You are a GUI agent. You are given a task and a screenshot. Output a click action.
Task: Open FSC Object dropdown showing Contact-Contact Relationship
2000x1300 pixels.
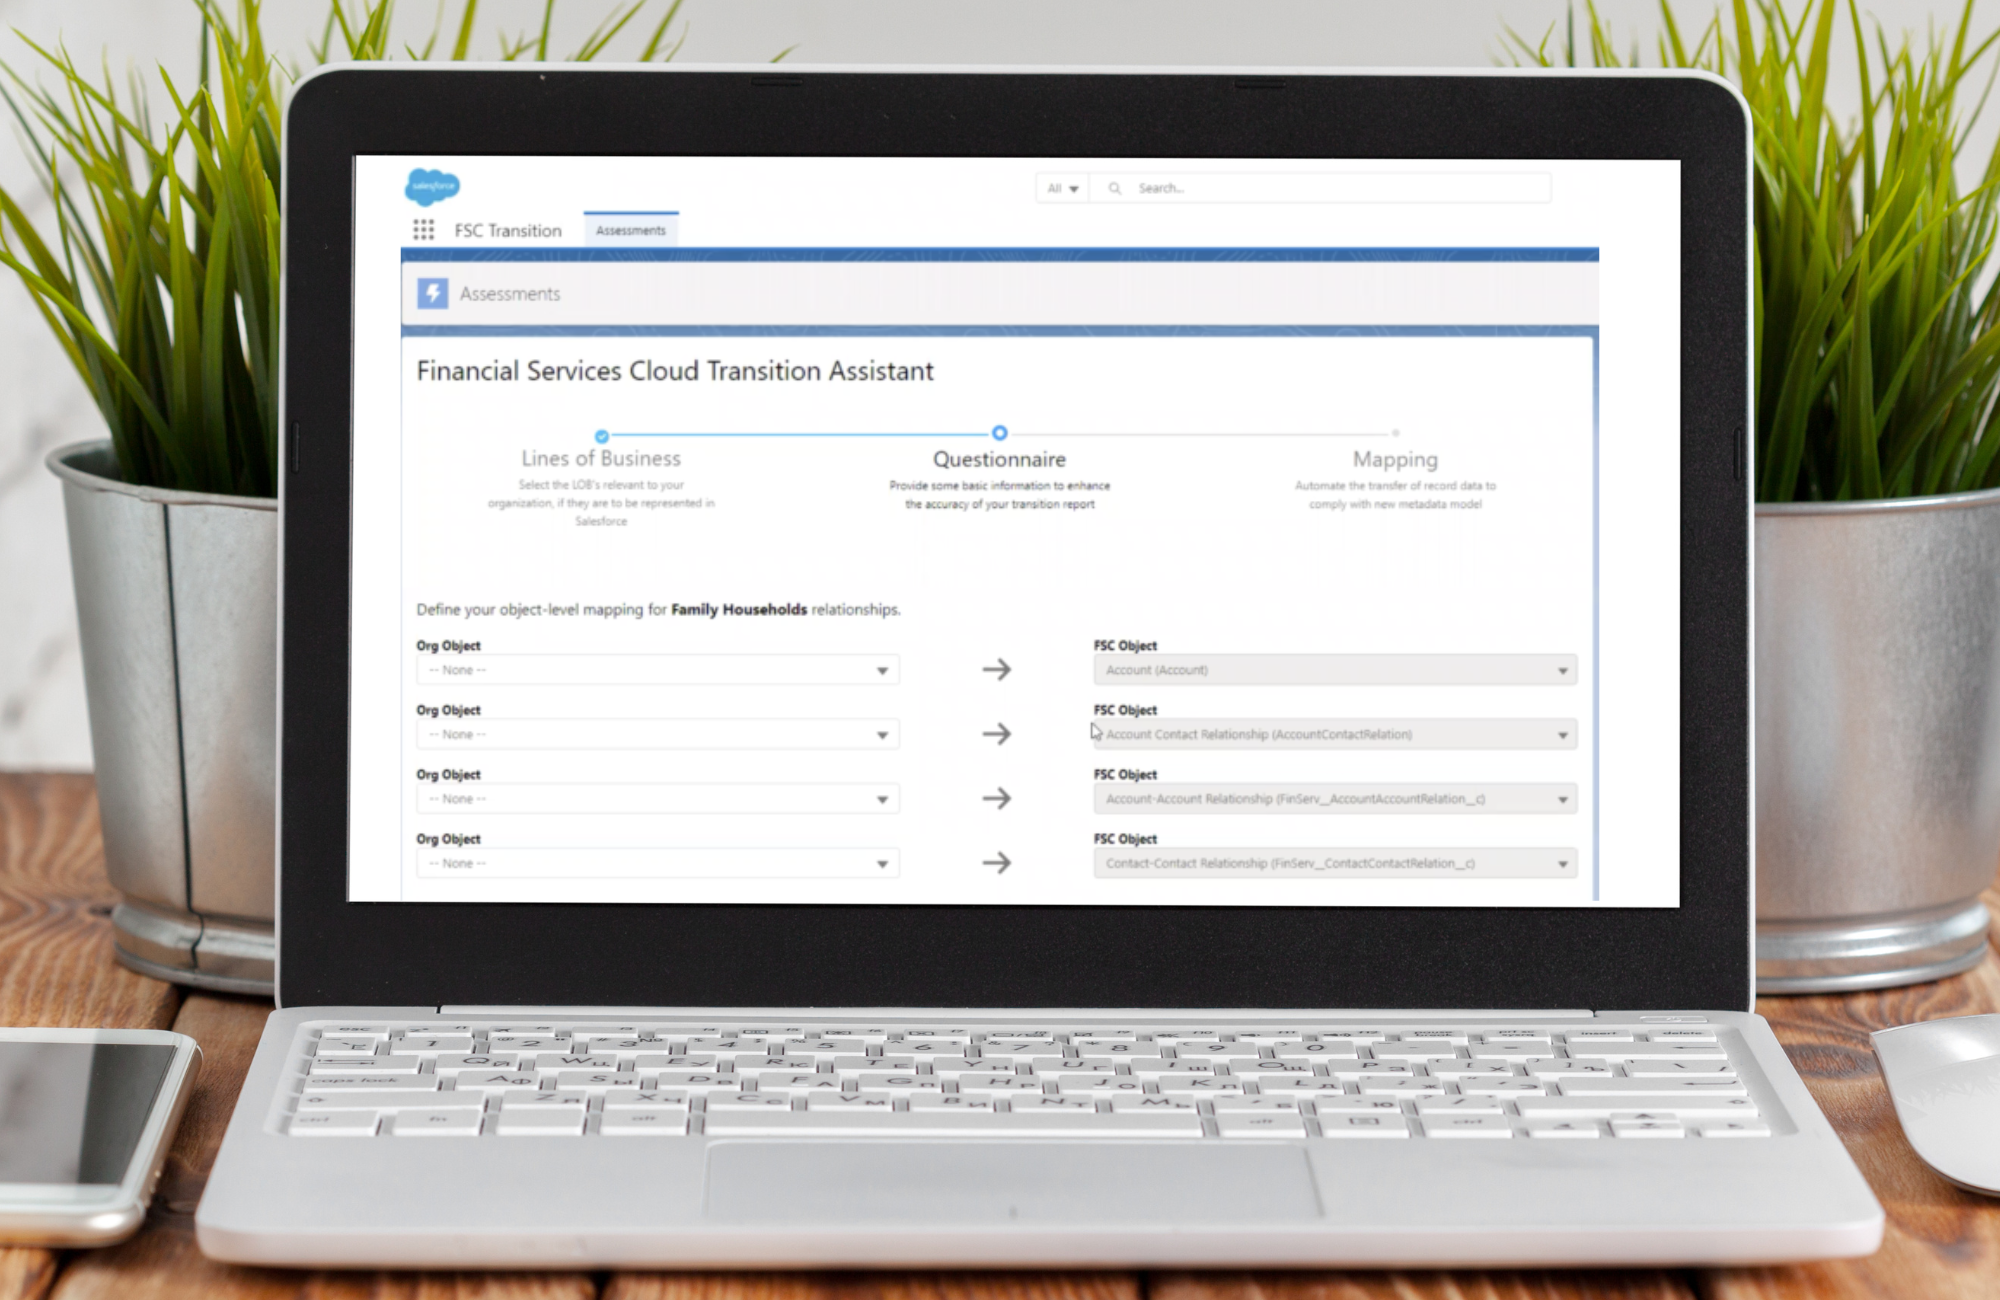pyautogui.click(x=1335, y=863)
